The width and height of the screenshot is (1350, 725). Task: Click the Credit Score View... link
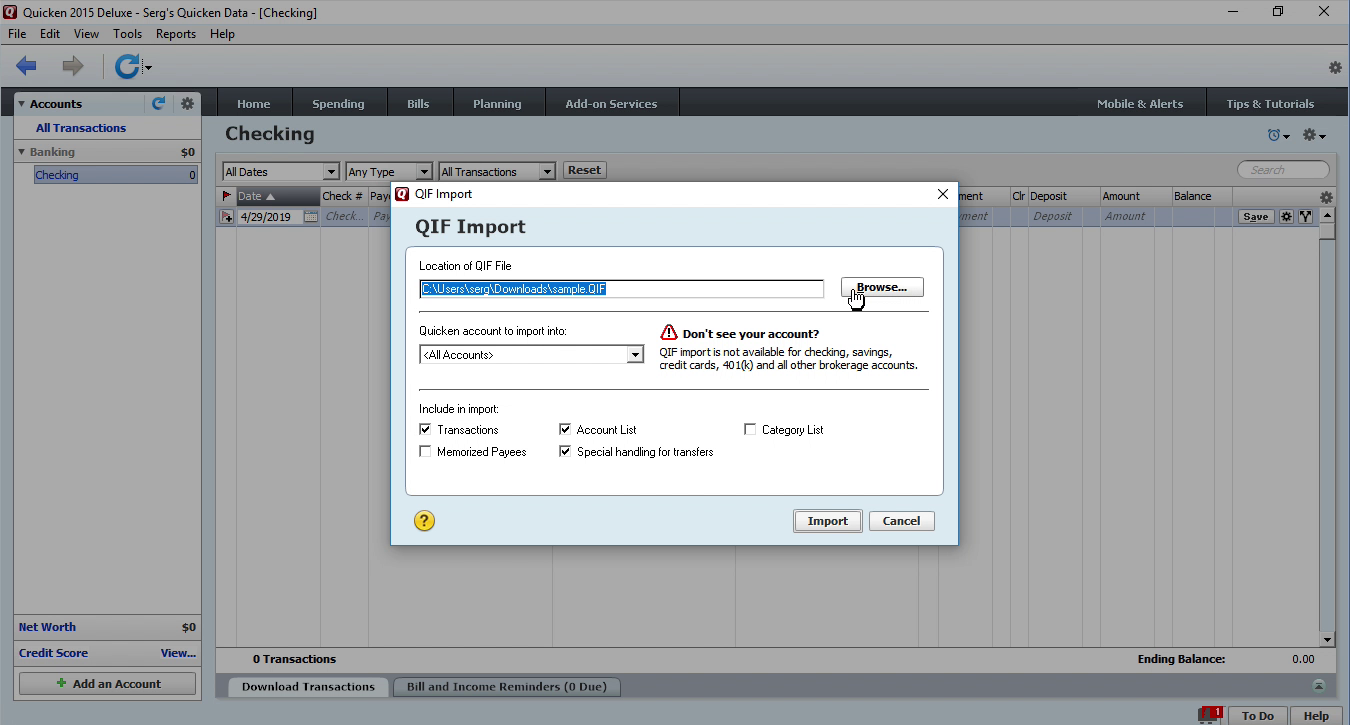pos(178,653)
